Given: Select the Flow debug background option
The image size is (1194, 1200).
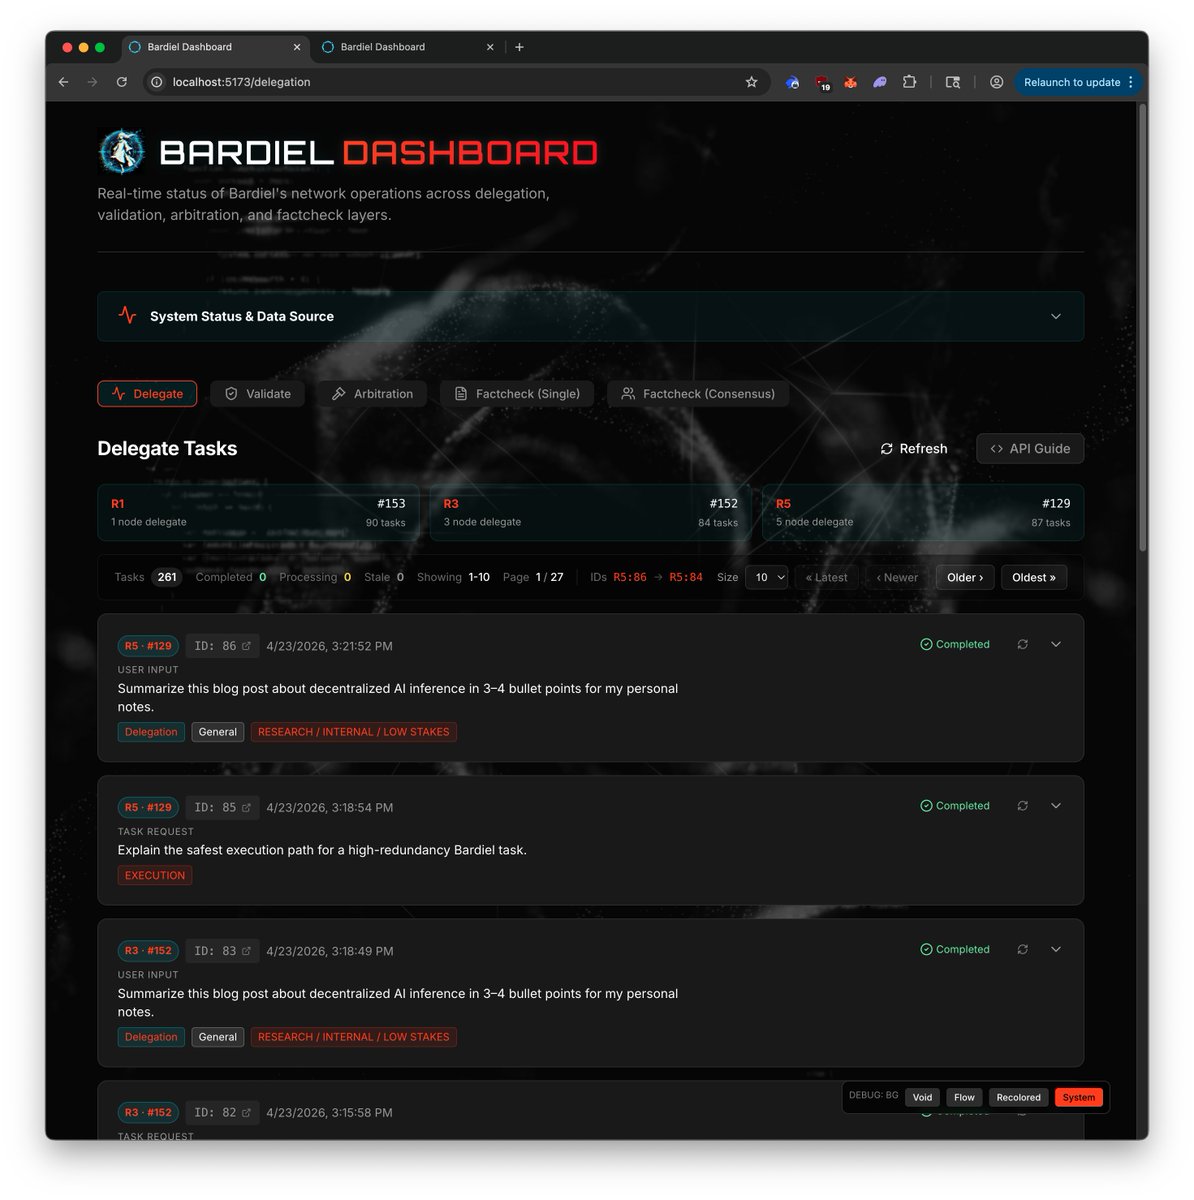Looking at the screenshot, I should click(x=964, y=1097).
